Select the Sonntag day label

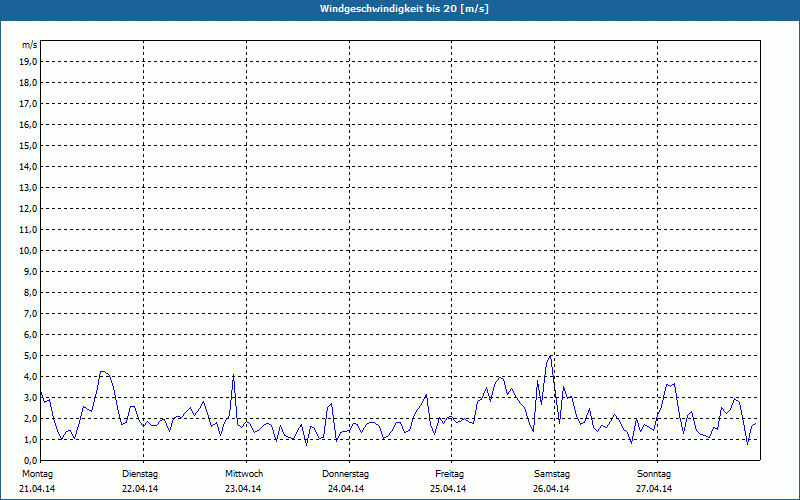[654, 473]
